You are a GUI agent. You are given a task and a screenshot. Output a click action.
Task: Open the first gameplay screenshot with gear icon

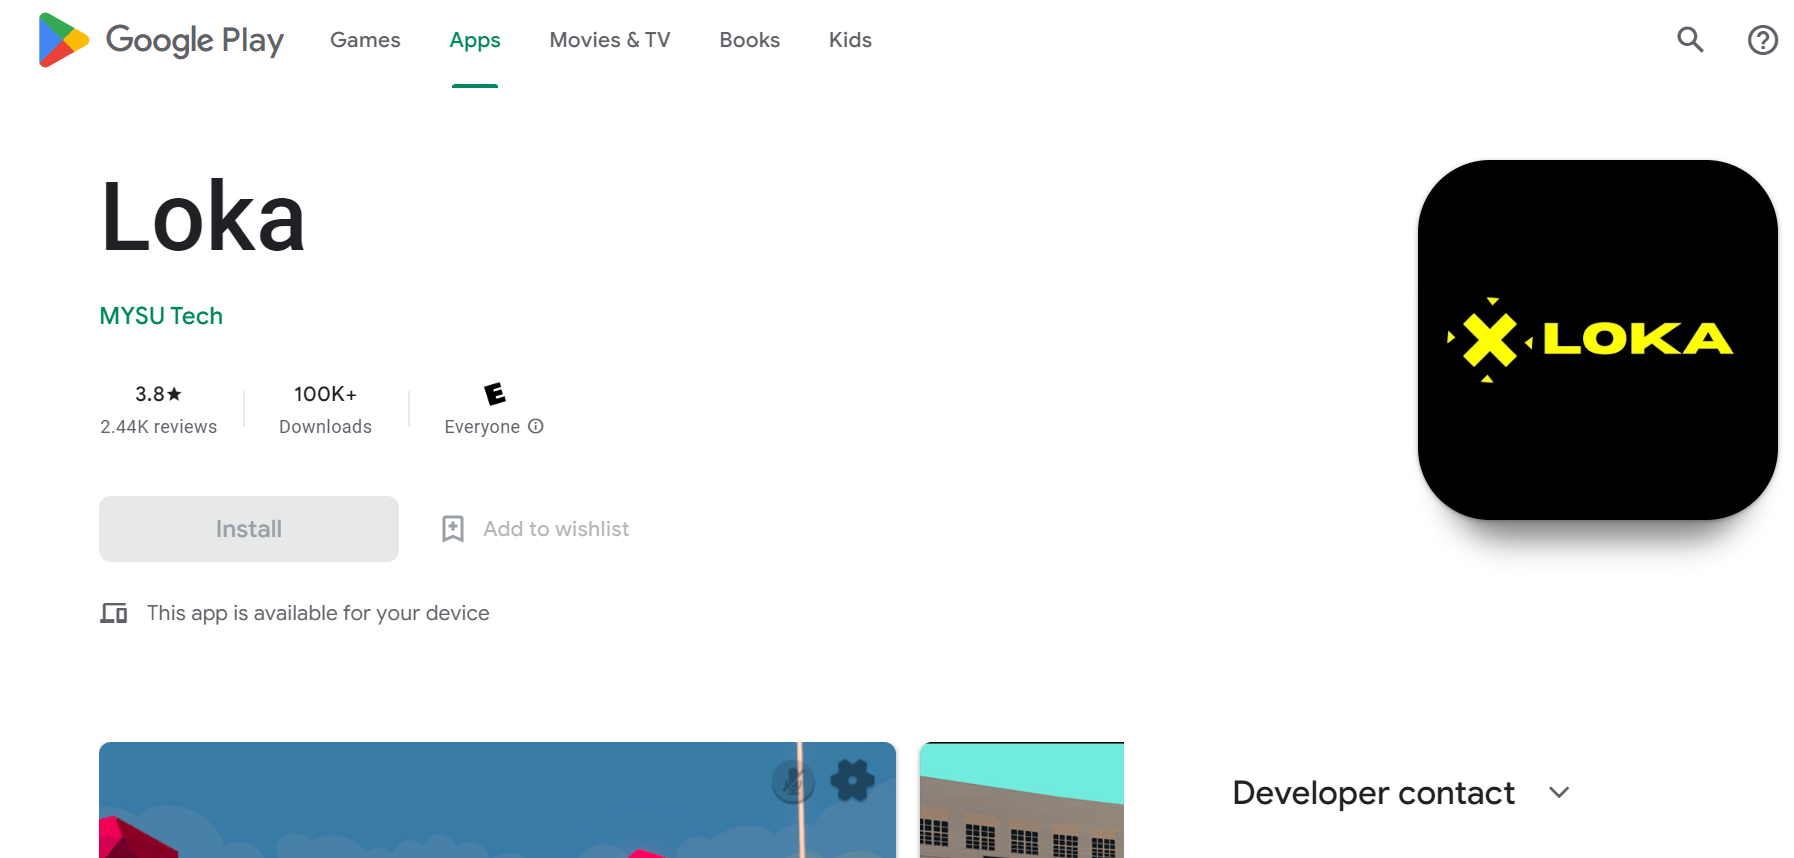[x=497, y=800]
